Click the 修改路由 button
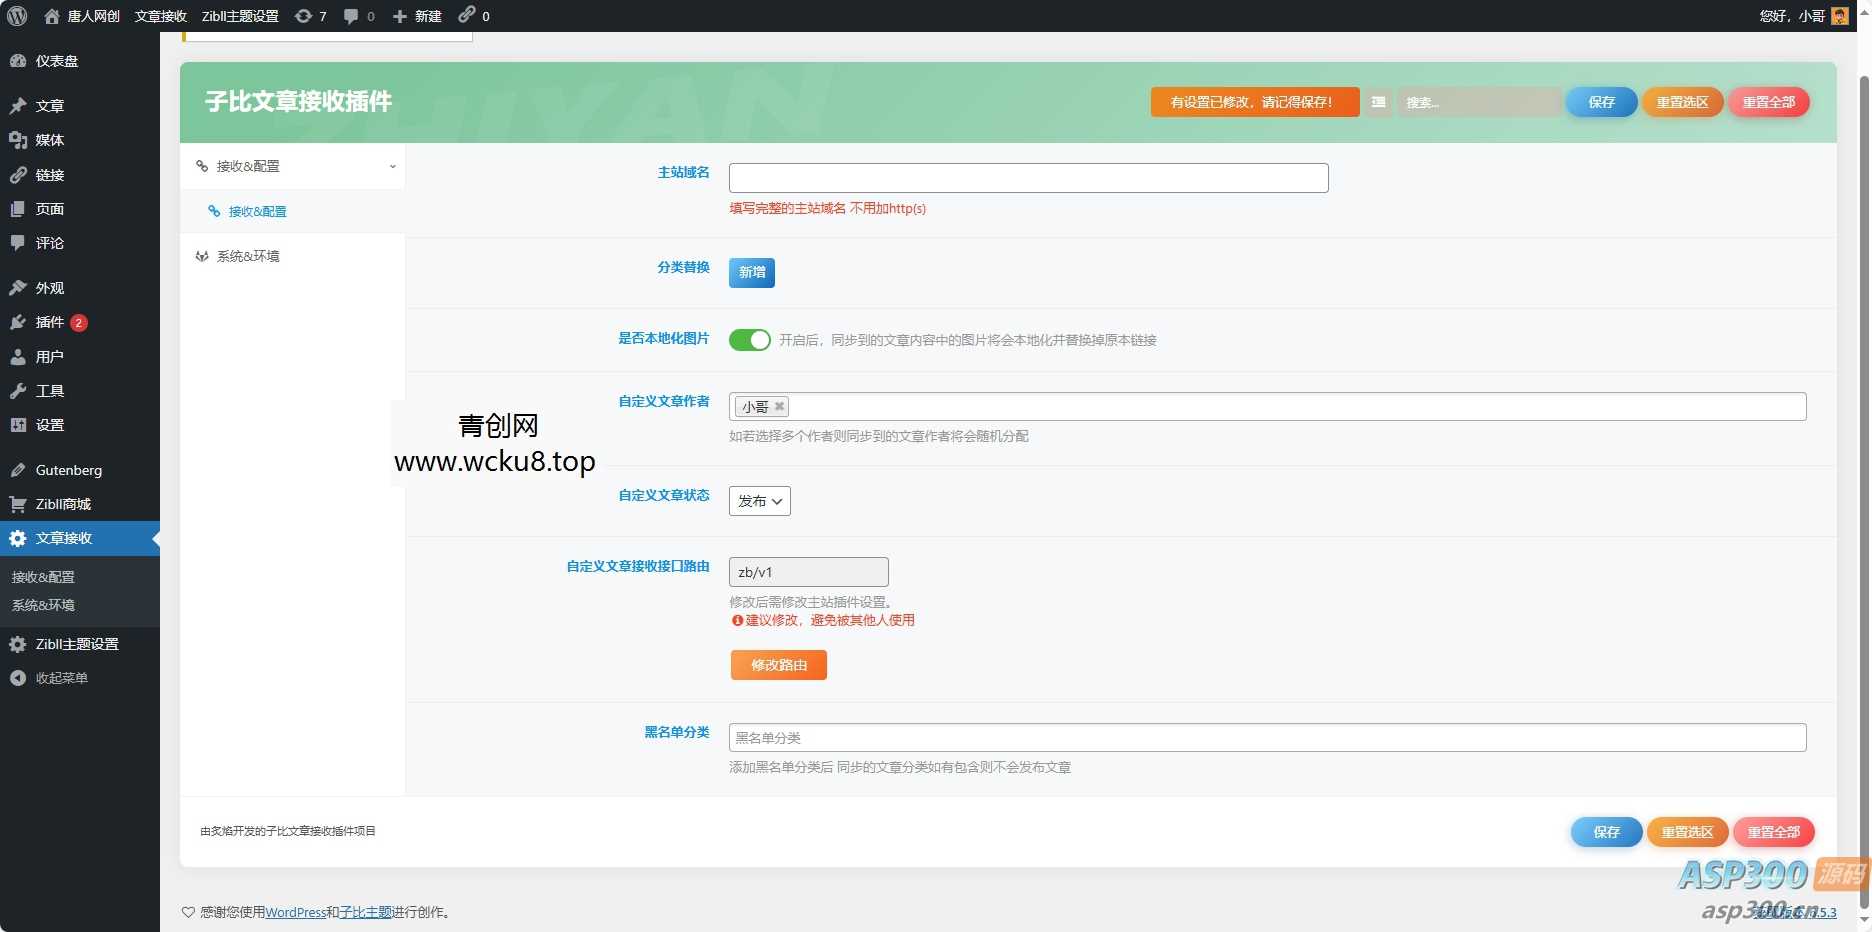1872x932 pixels. [x=778, y=664]
